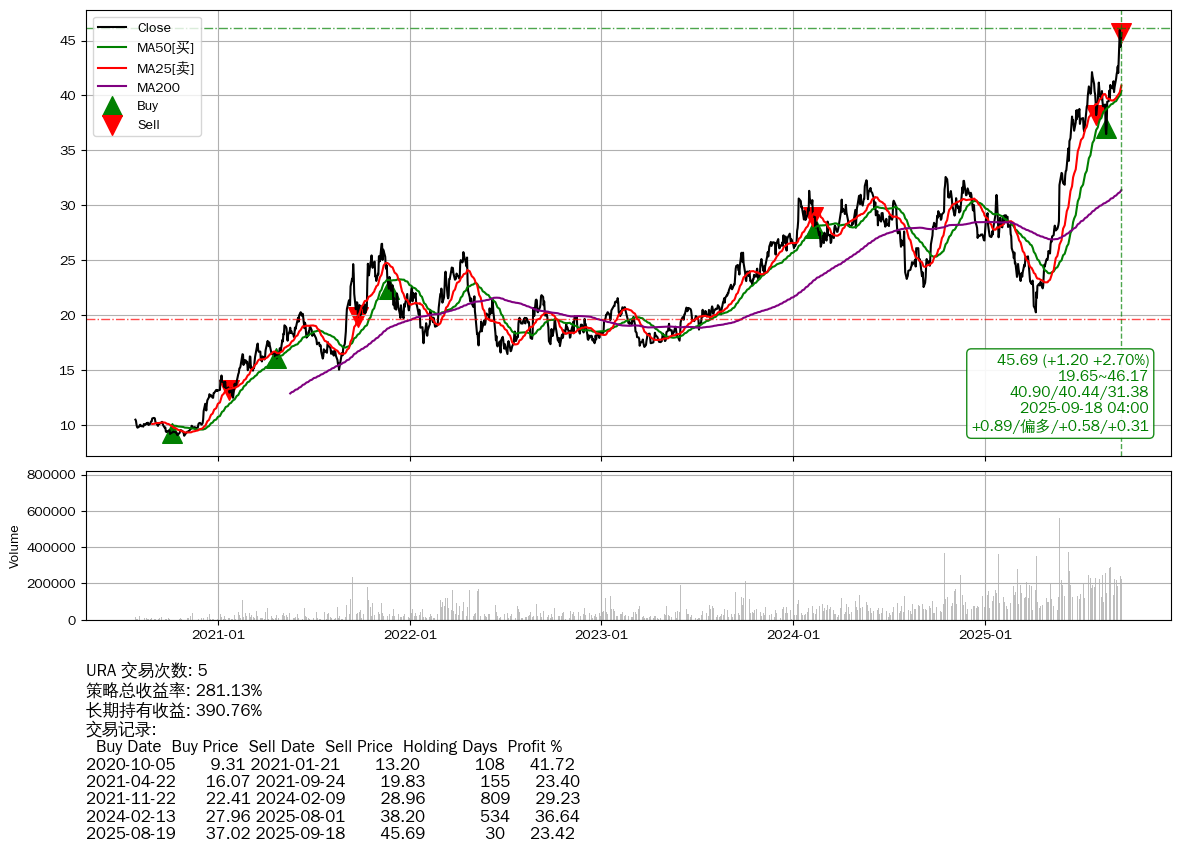This screenshot has width=1180, height=852.
Task: Select the MA50[买] legend entry
Action: click(x=165, y=48)
